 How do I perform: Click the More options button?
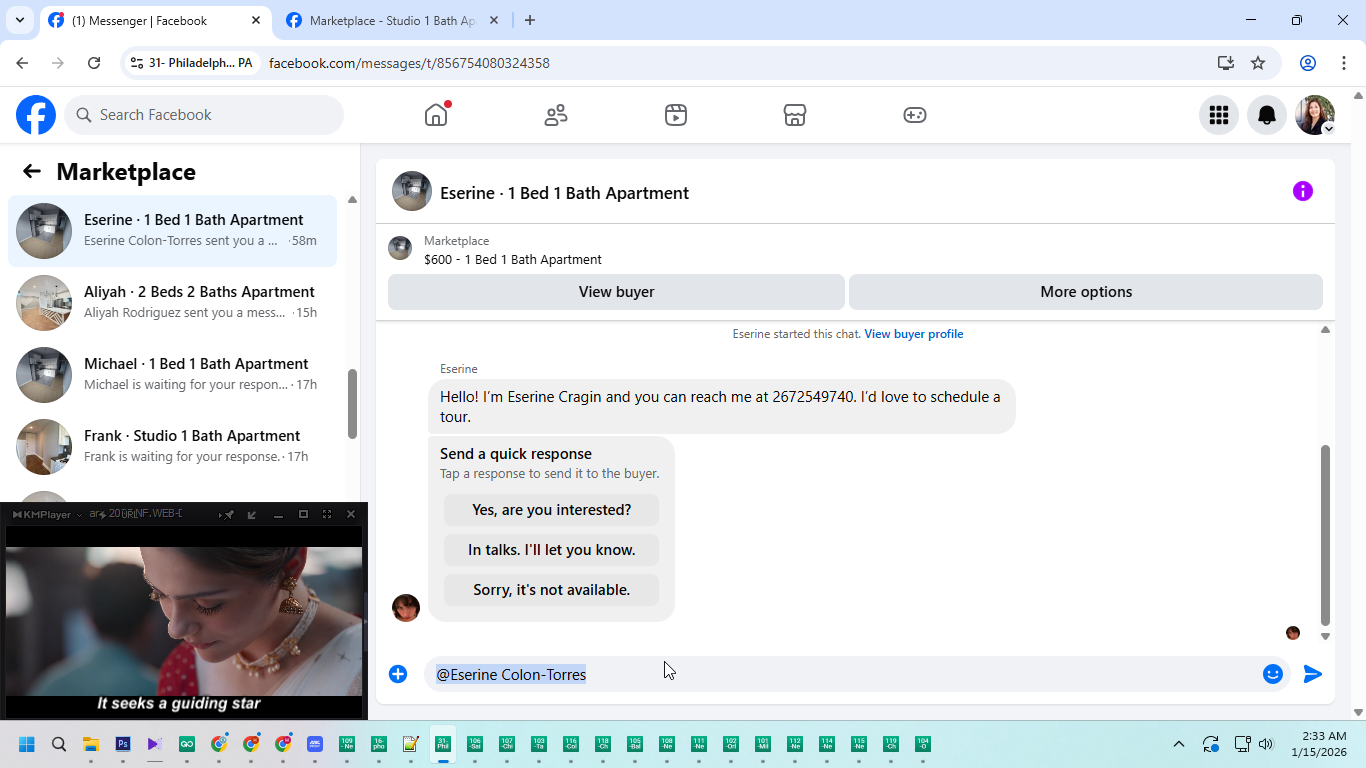click(1086, 292)
